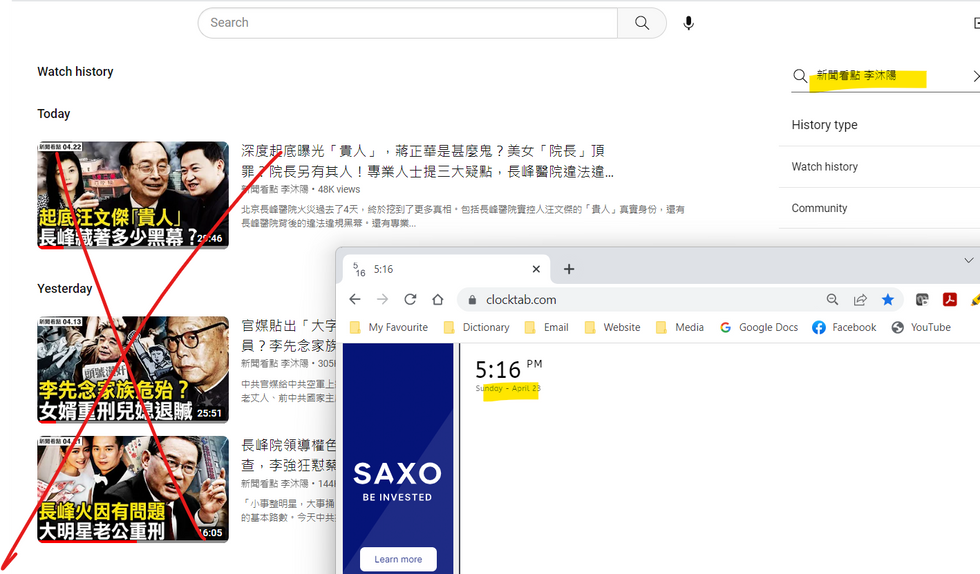Click the browser Back arrow
980x574 pixels.
355,300
